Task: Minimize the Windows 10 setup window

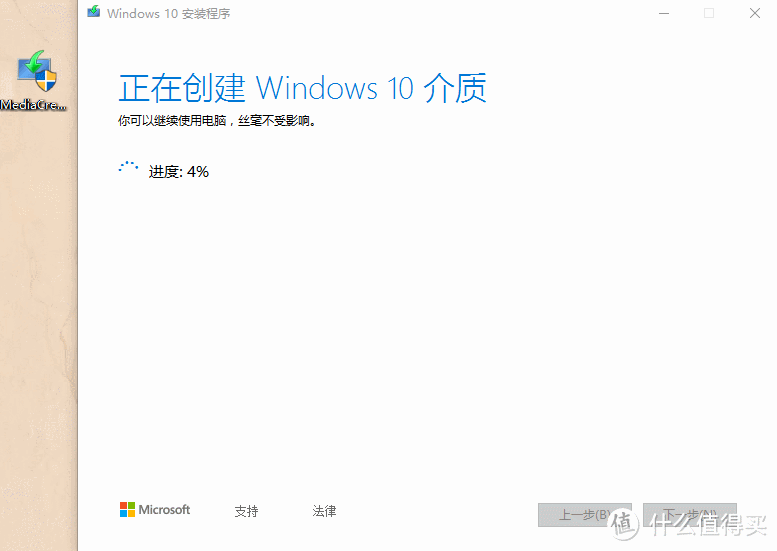Action: tap(664, 13)
